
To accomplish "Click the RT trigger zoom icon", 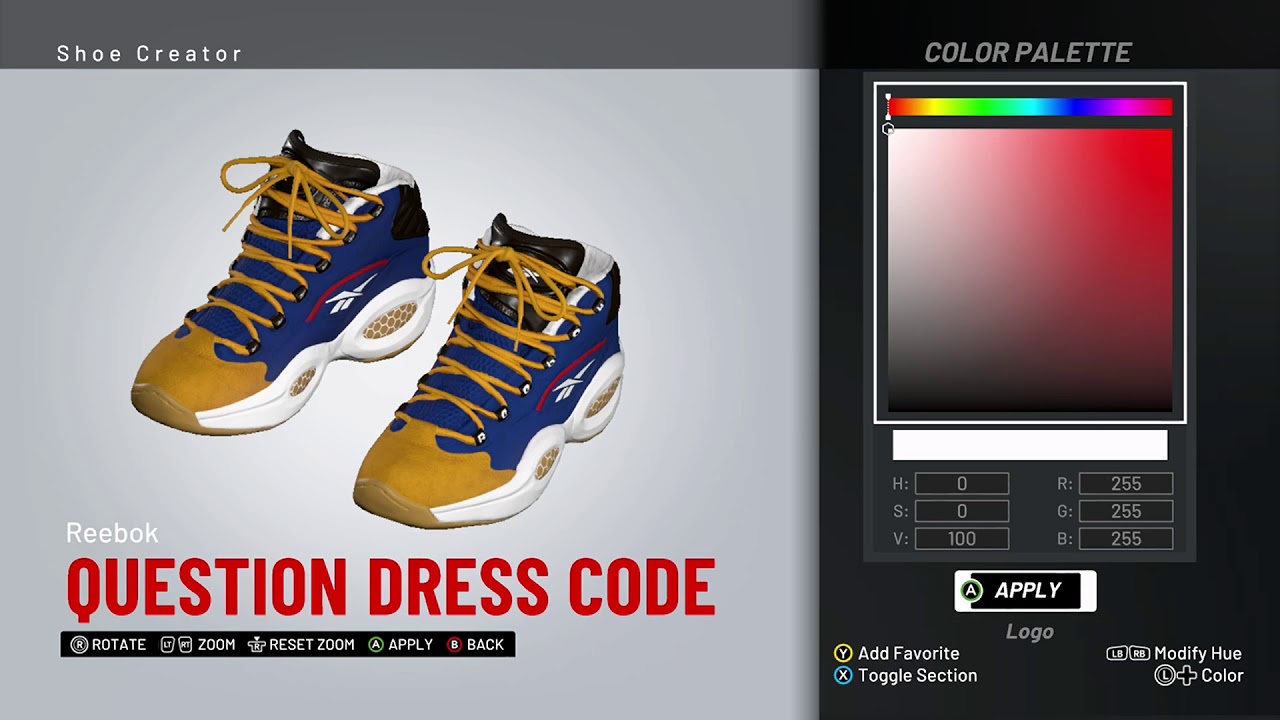I will click(185, 645).
